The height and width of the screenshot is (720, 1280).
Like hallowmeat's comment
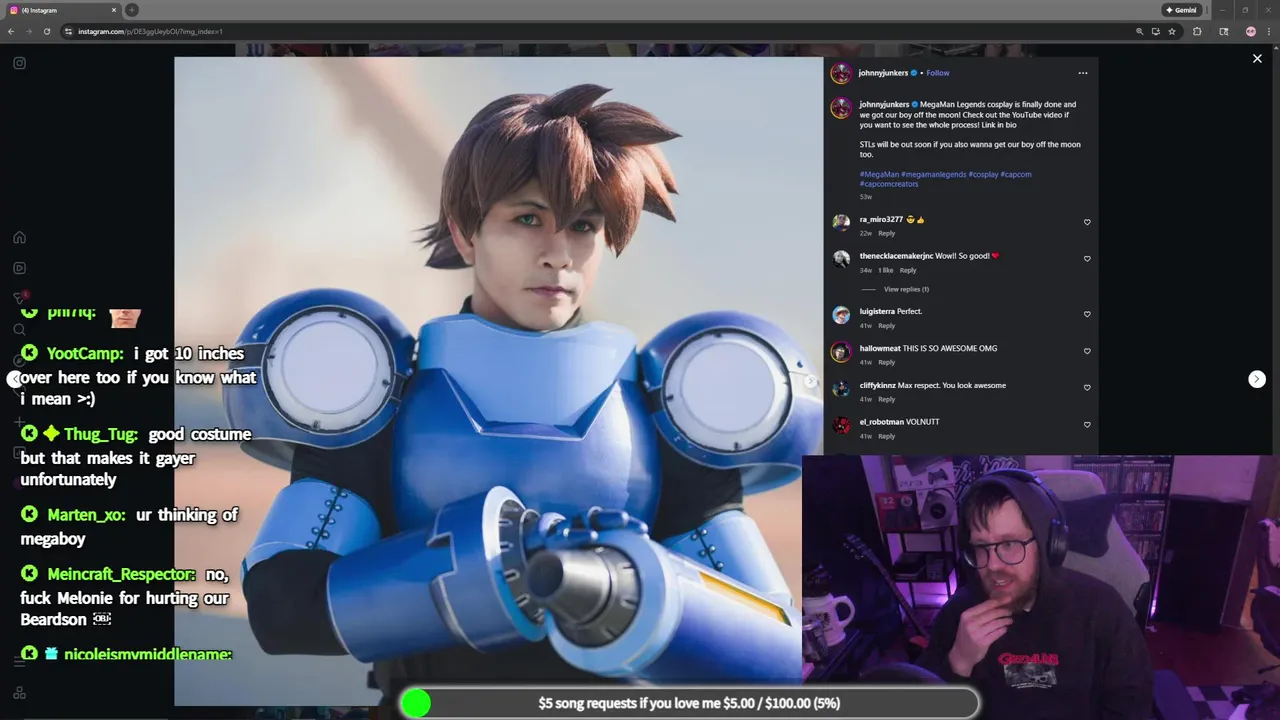tap(1087, 351)
